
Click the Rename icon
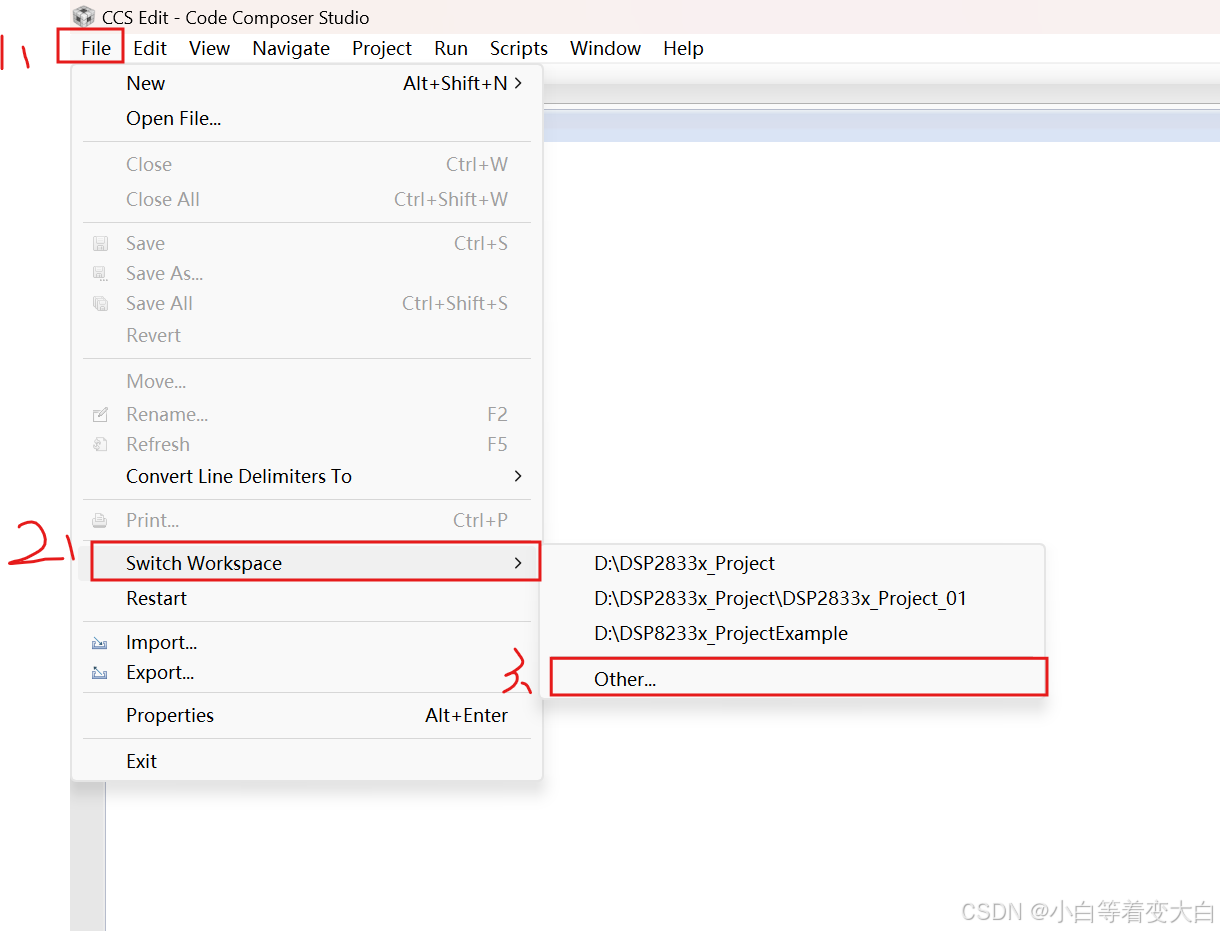(100, 415)
